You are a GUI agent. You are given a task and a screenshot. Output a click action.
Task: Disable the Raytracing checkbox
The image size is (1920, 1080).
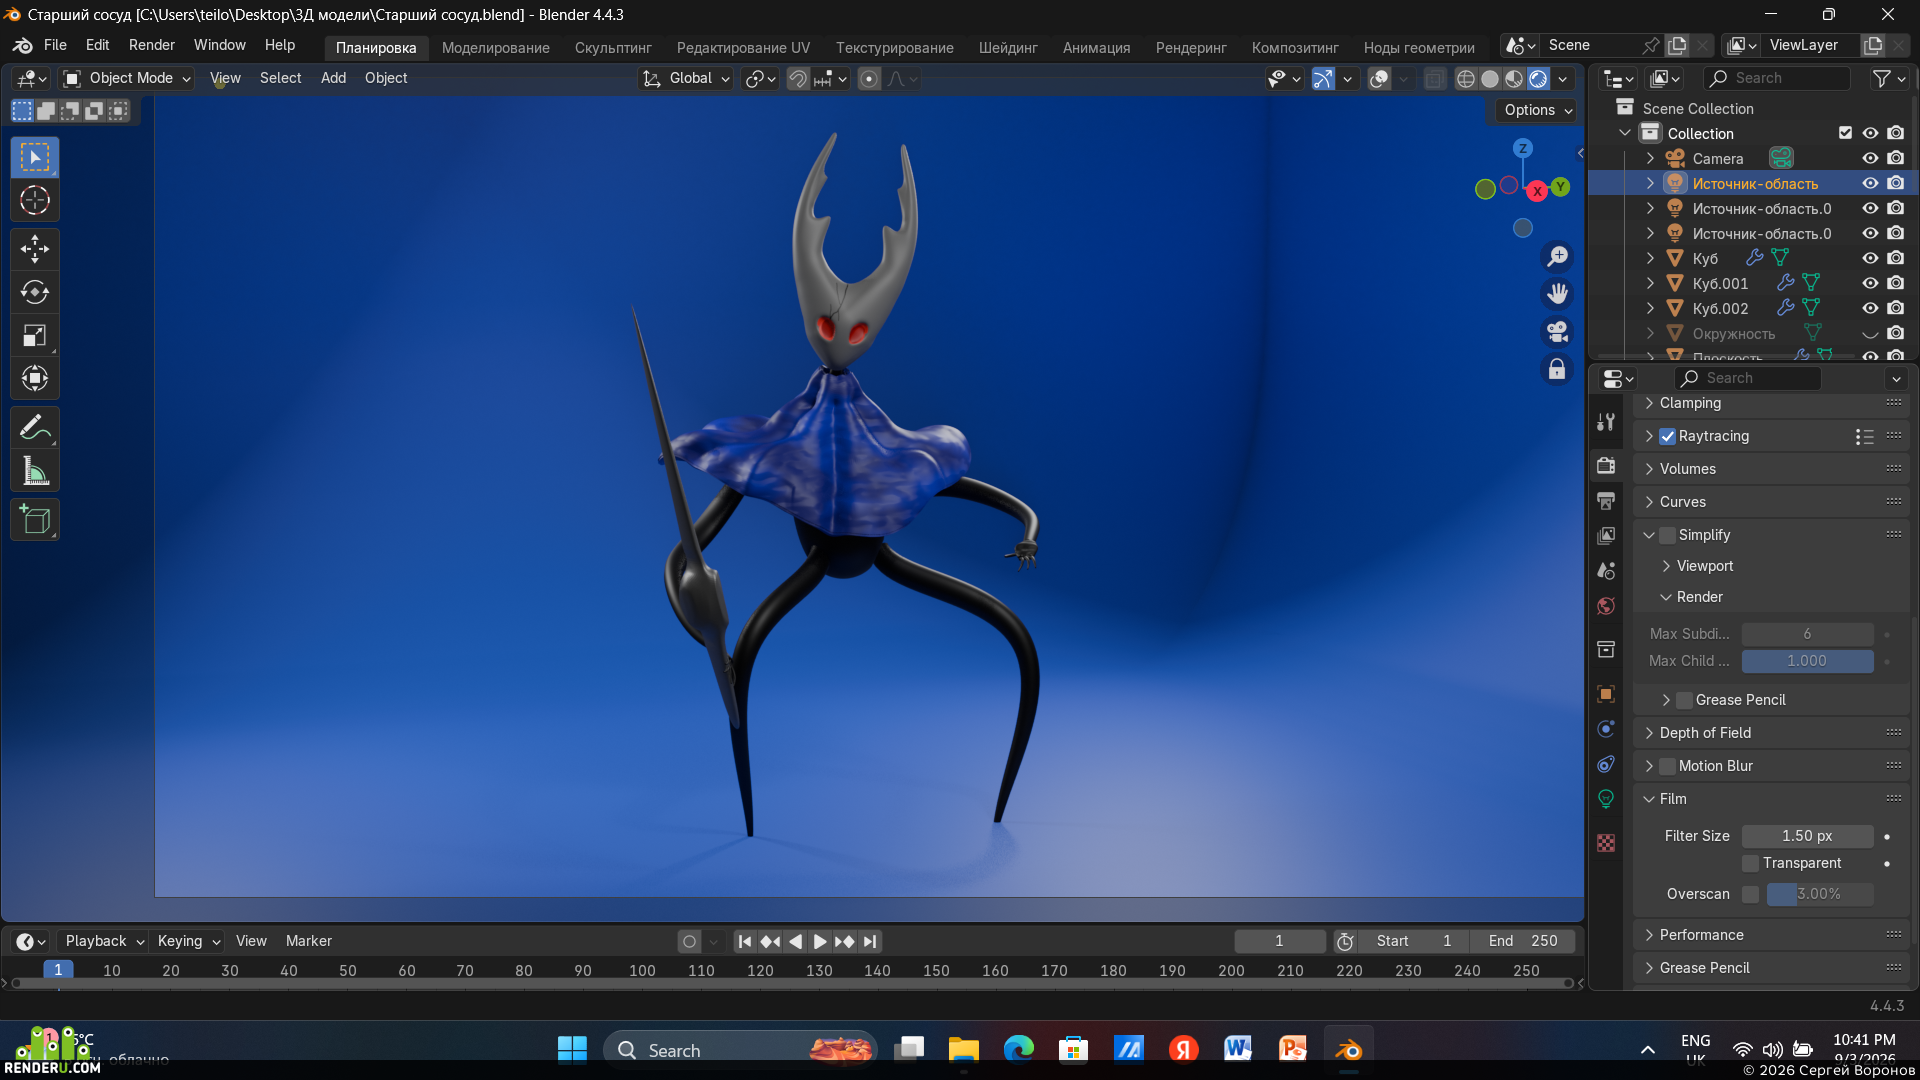click(x=1667, y=436)
